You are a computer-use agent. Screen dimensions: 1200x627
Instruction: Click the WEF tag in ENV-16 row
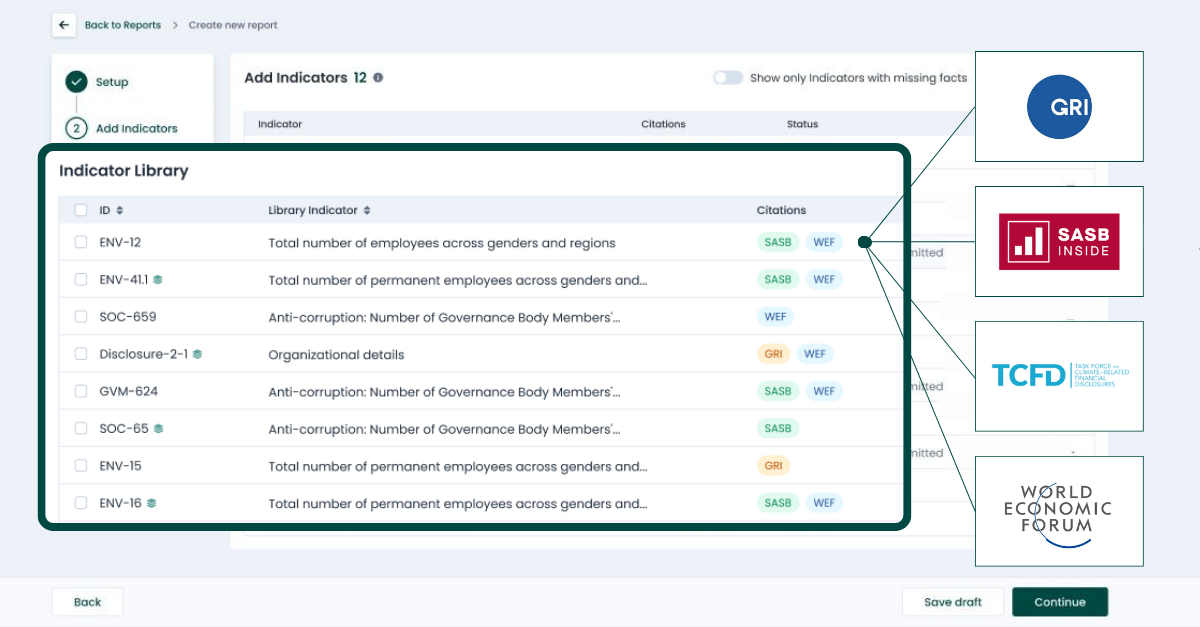(824, 503)
